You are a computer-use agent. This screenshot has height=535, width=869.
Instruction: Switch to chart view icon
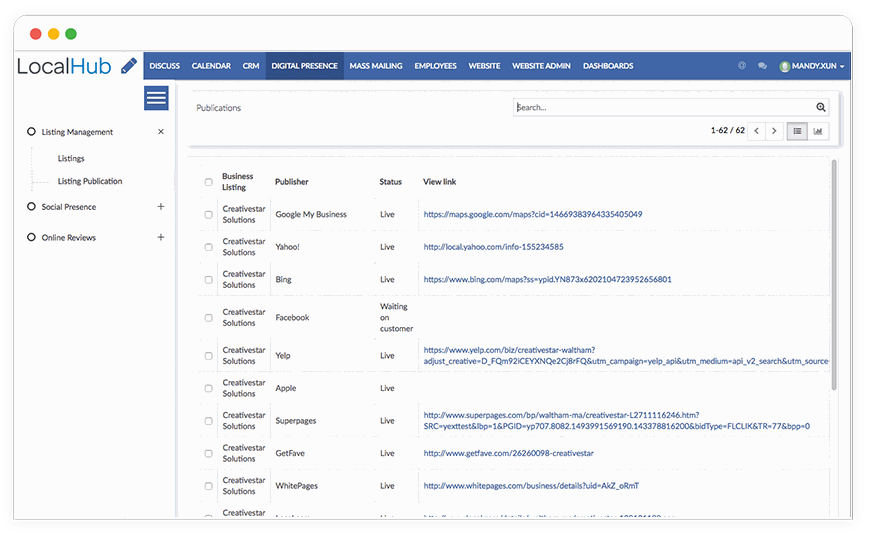click(818, 131)
